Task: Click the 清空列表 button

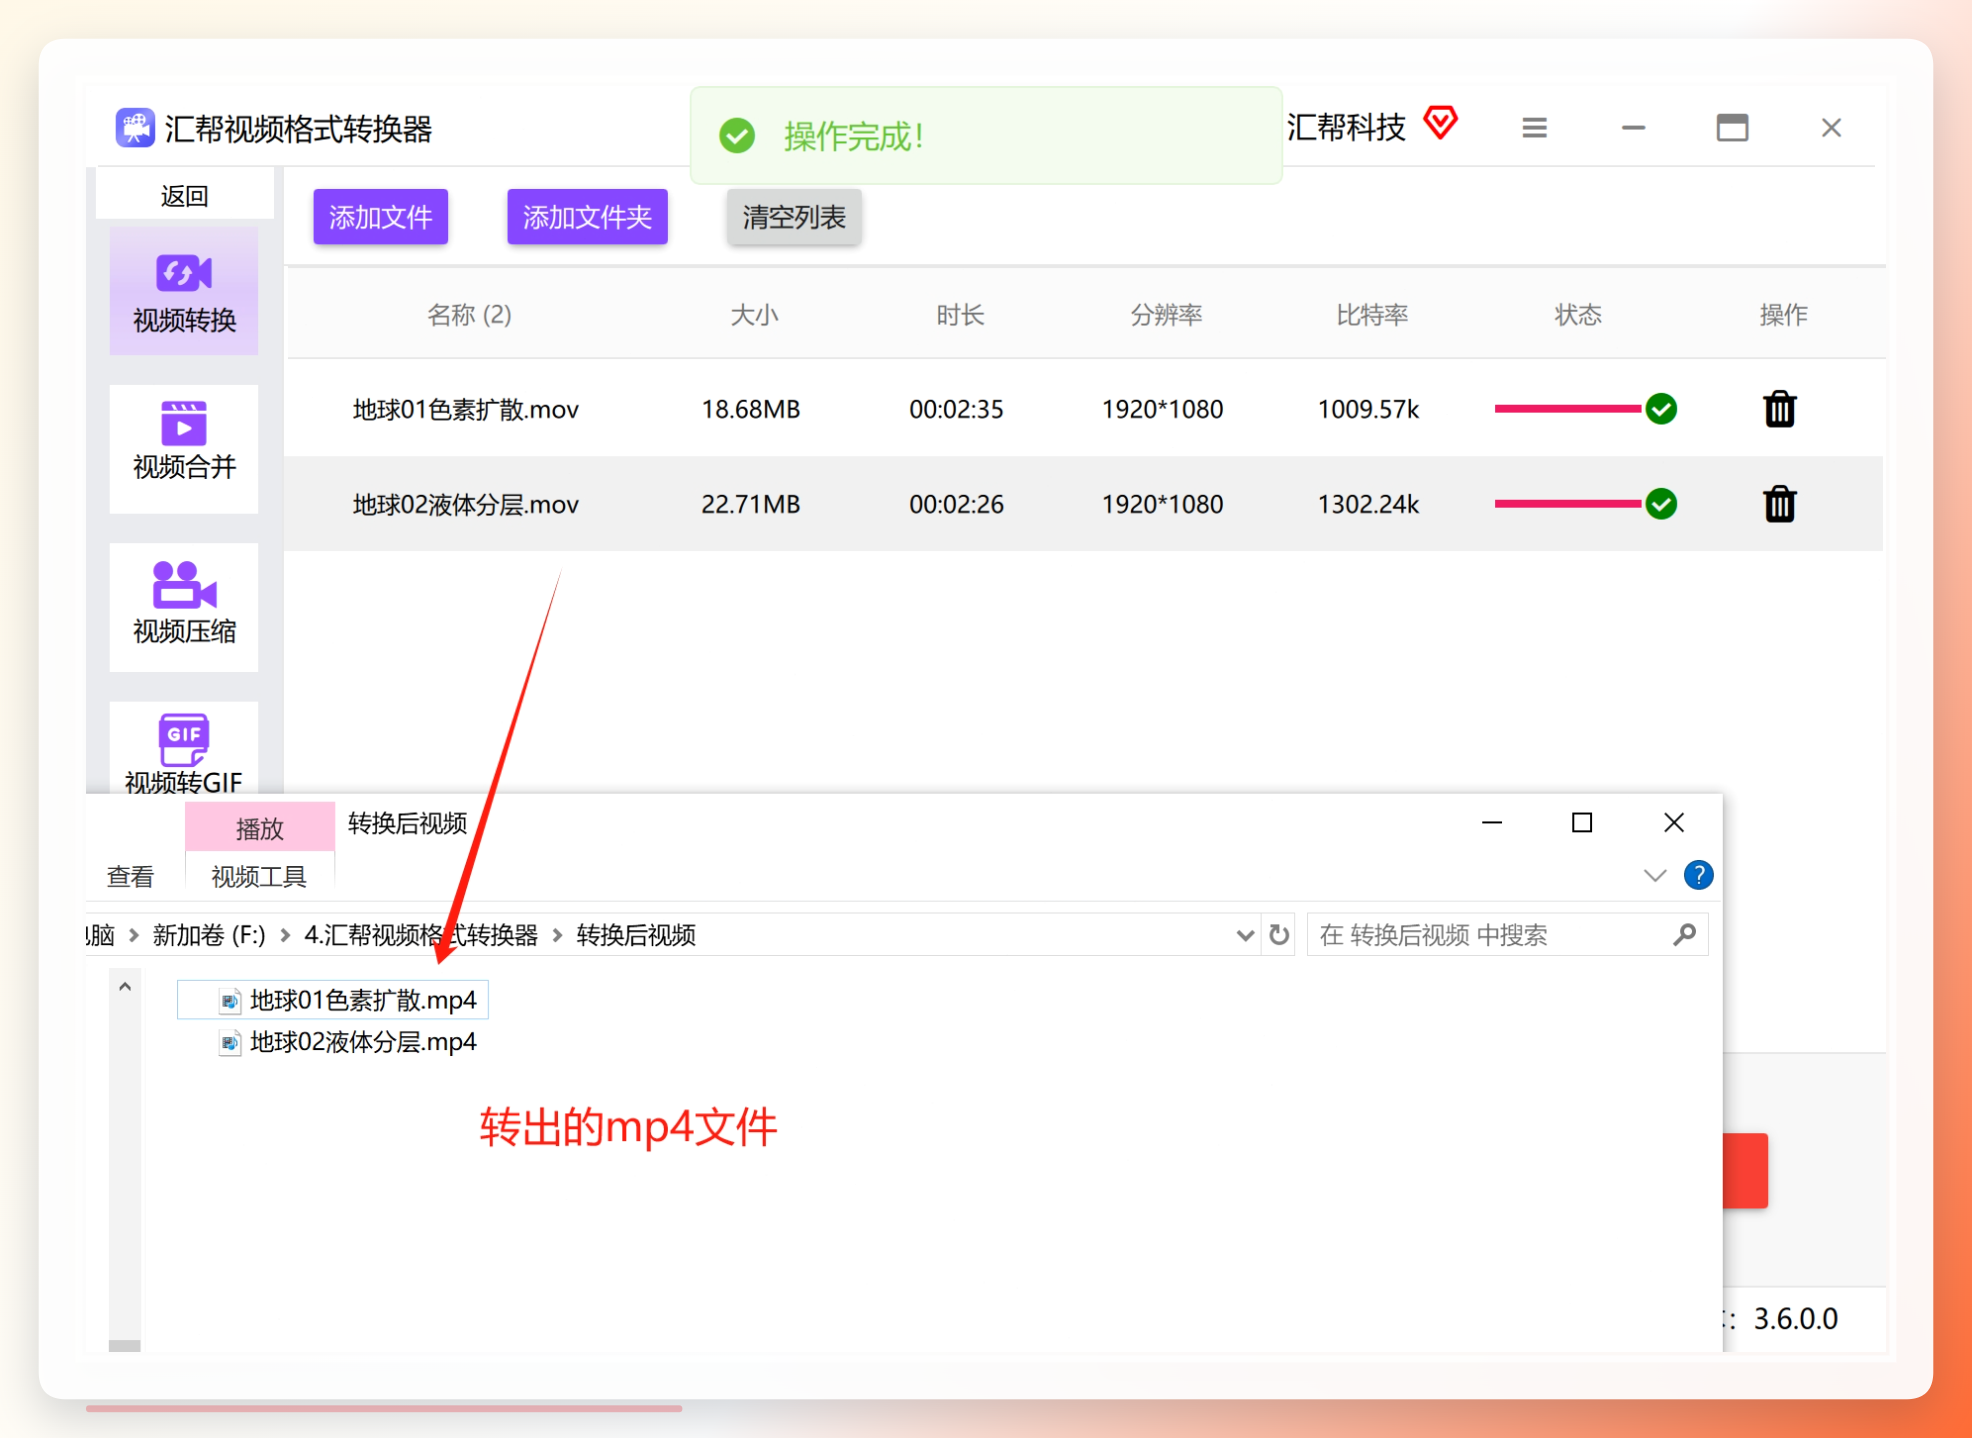Action: point(794,217)
